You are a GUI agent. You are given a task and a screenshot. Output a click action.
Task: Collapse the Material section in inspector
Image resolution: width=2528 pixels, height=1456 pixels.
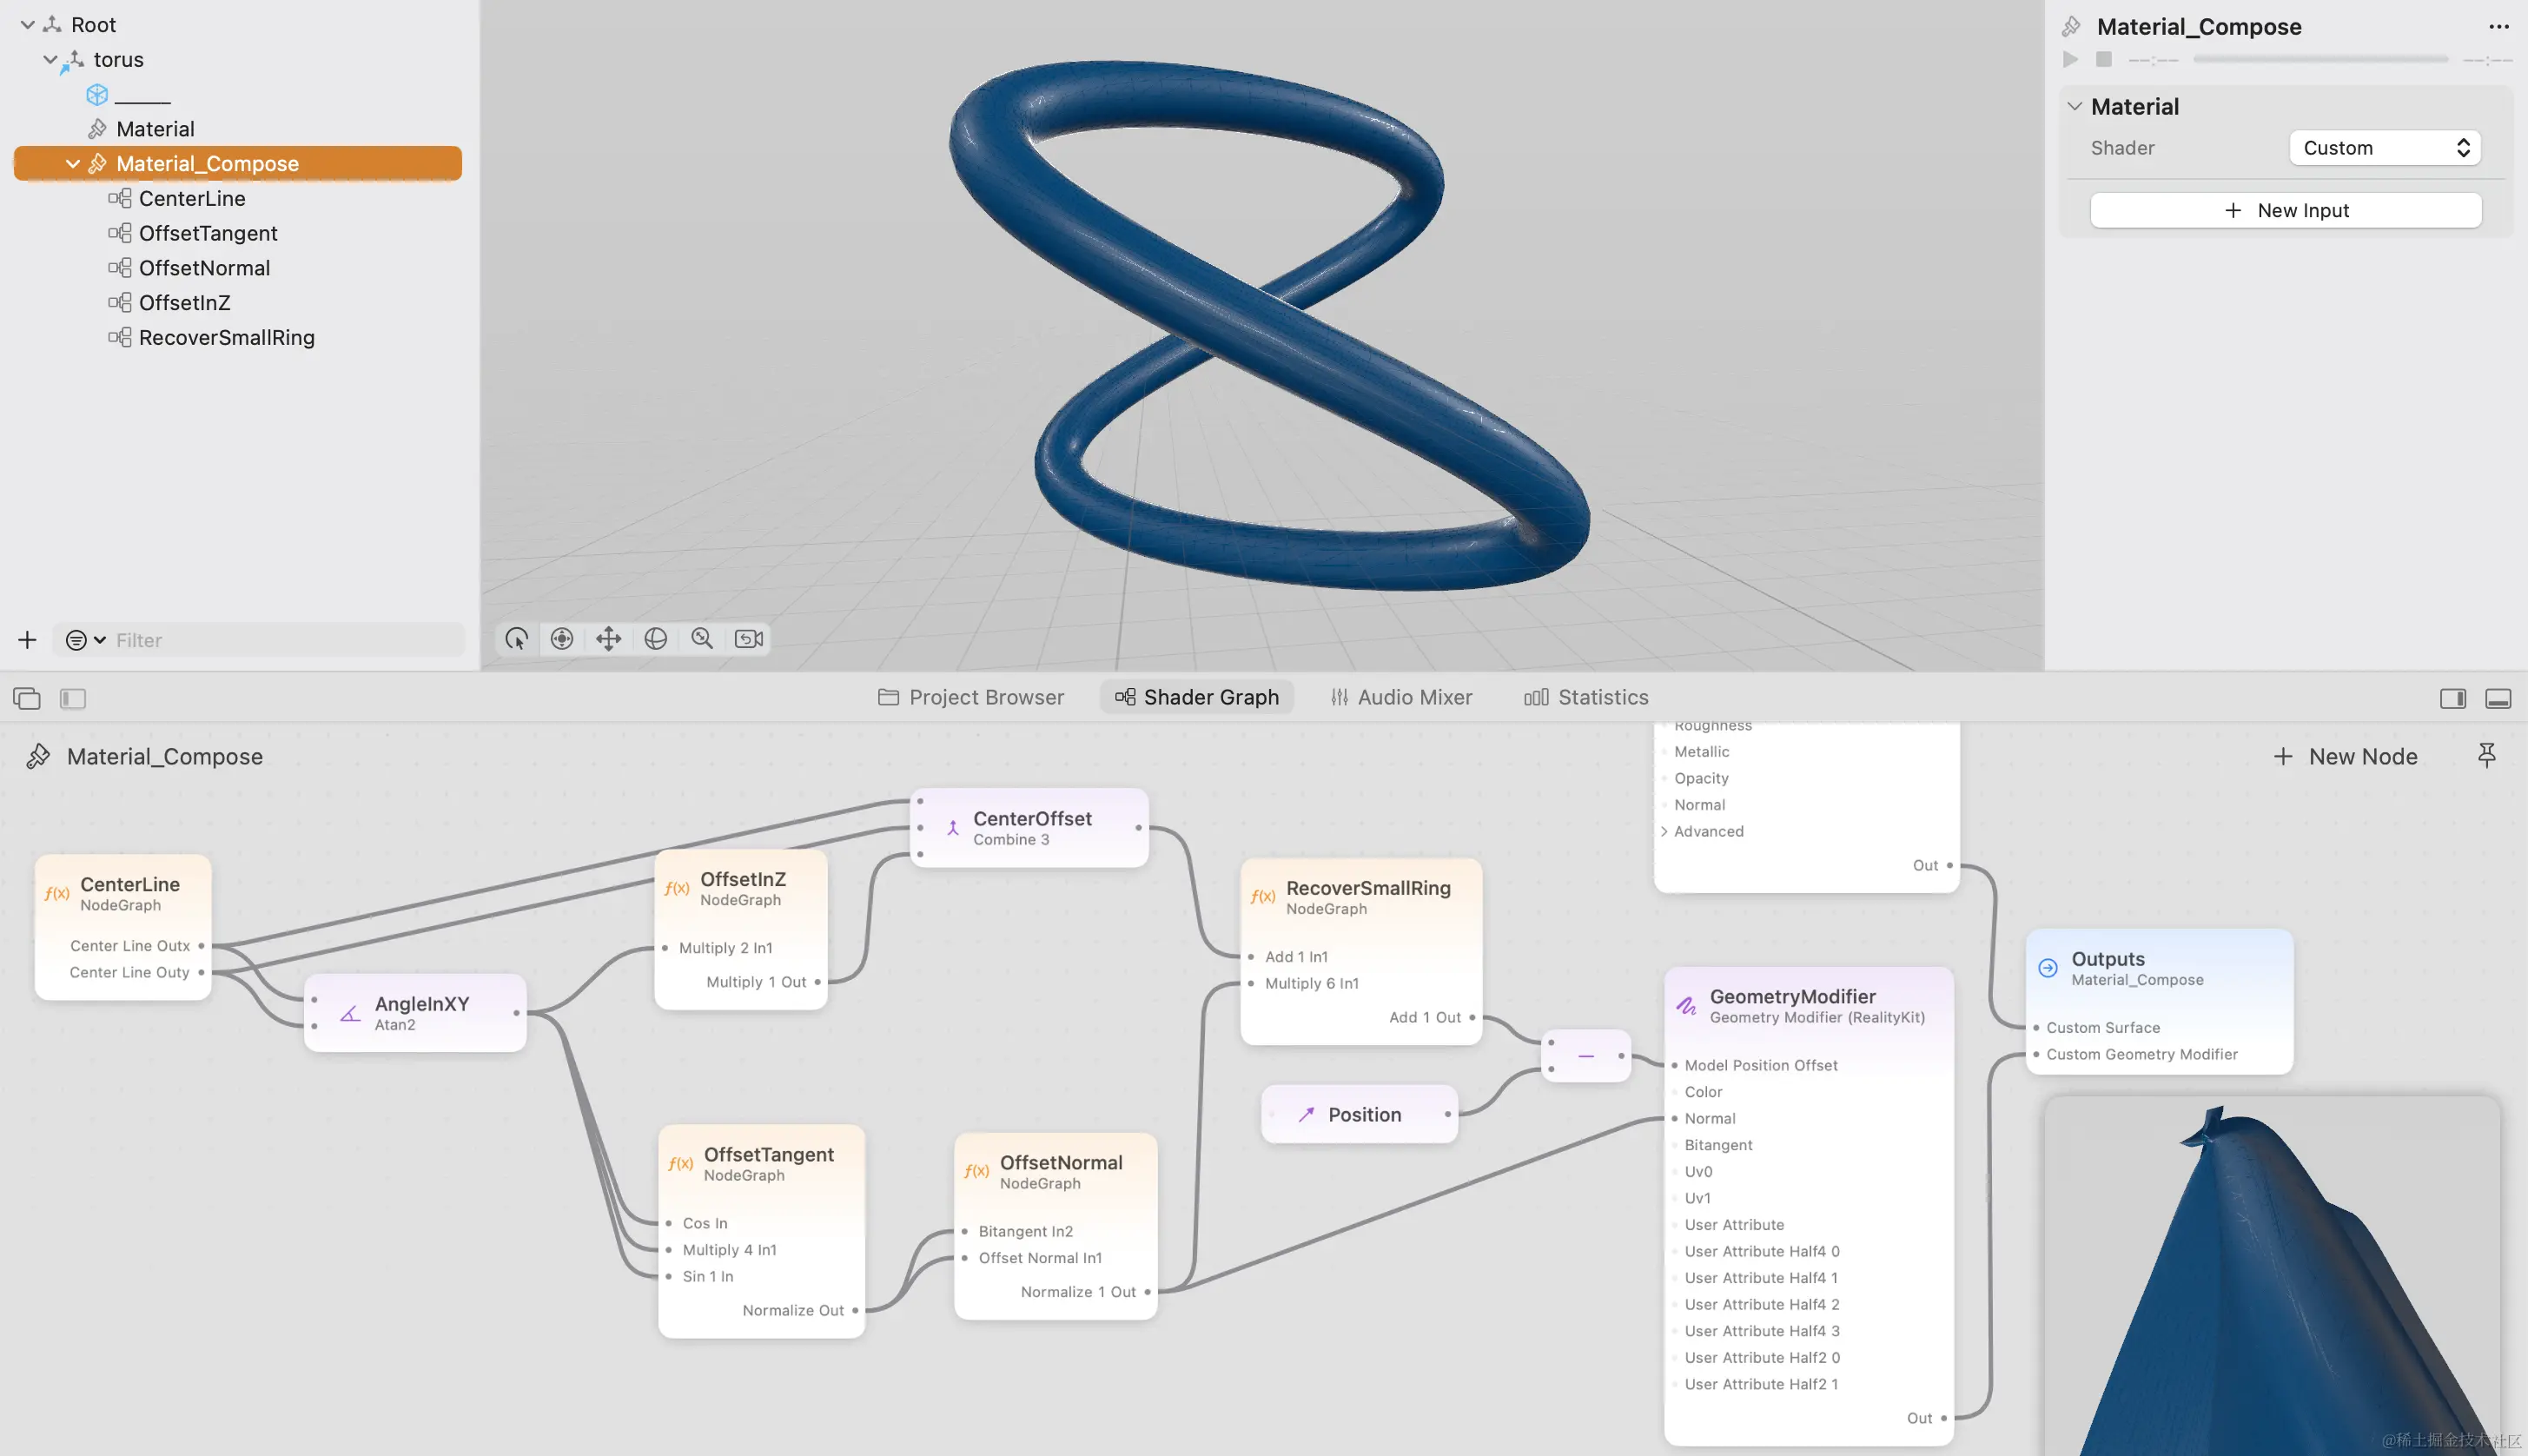click(2075, 107)
